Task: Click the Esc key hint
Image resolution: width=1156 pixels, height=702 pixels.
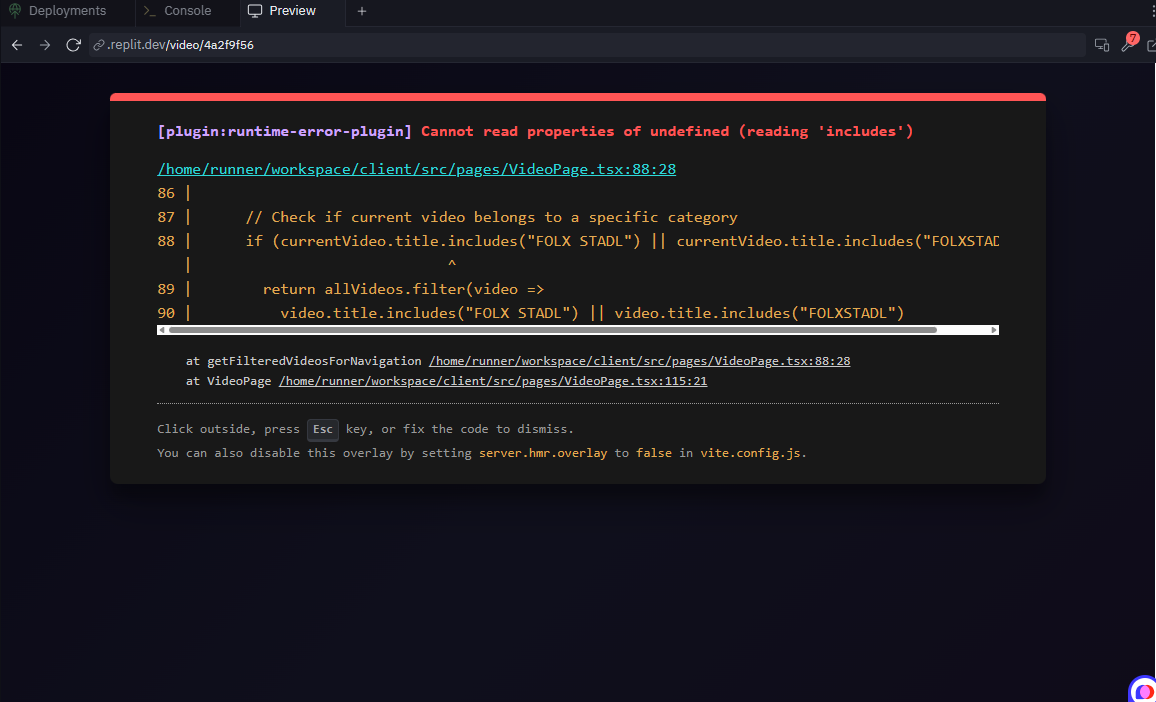Action: click(x=323, y=429)
